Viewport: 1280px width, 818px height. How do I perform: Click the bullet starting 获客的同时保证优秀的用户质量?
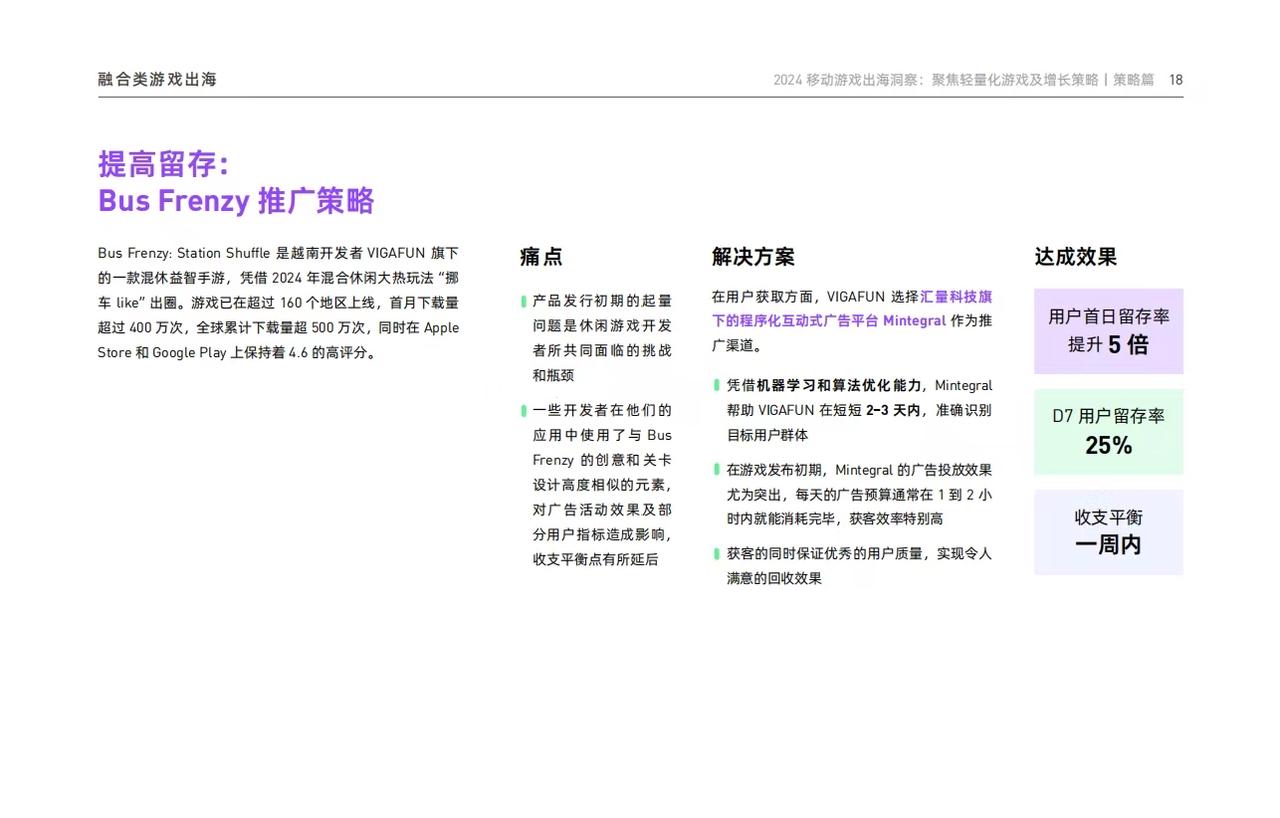click(853, 565)
